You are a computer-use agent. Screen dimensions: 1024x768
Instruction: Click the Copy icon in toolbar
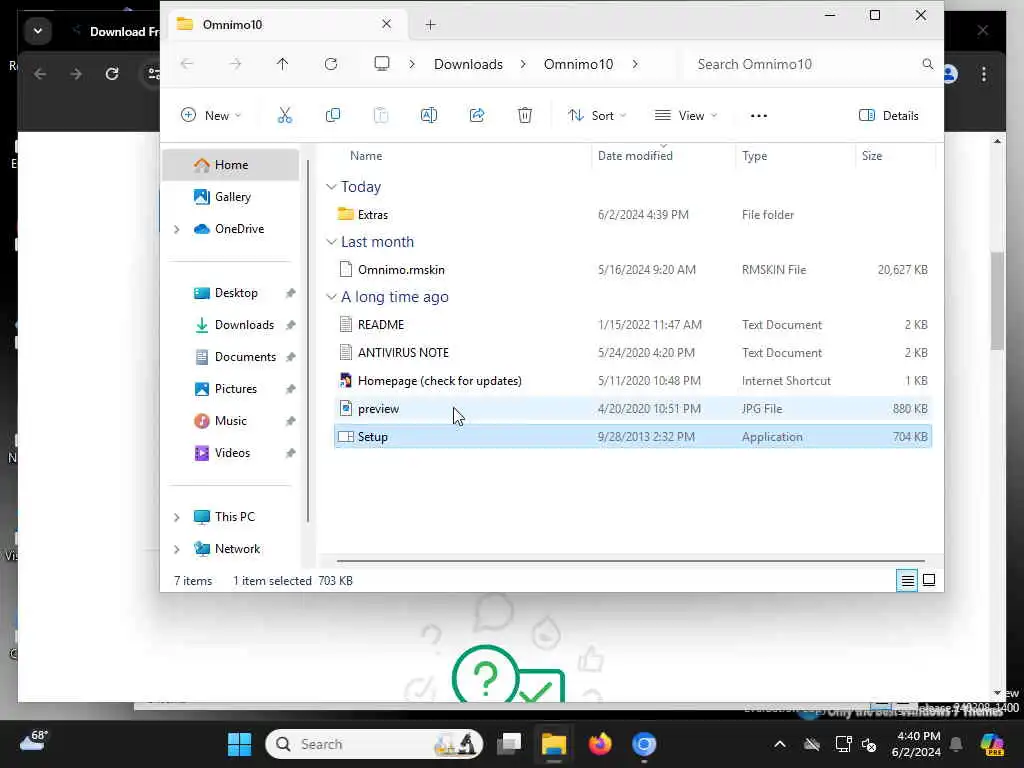coord(332,116)
